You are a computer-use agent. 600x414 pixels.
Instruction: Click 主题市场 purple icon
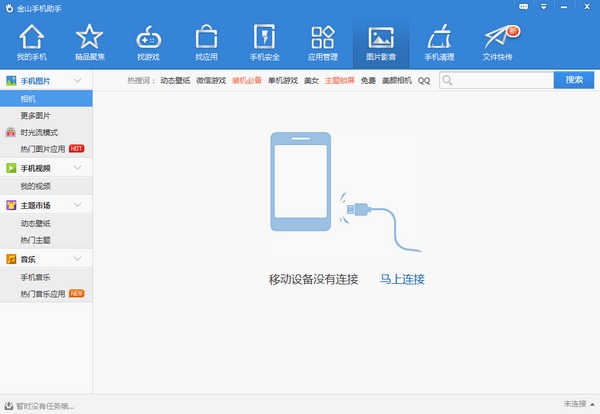[11, 205]
